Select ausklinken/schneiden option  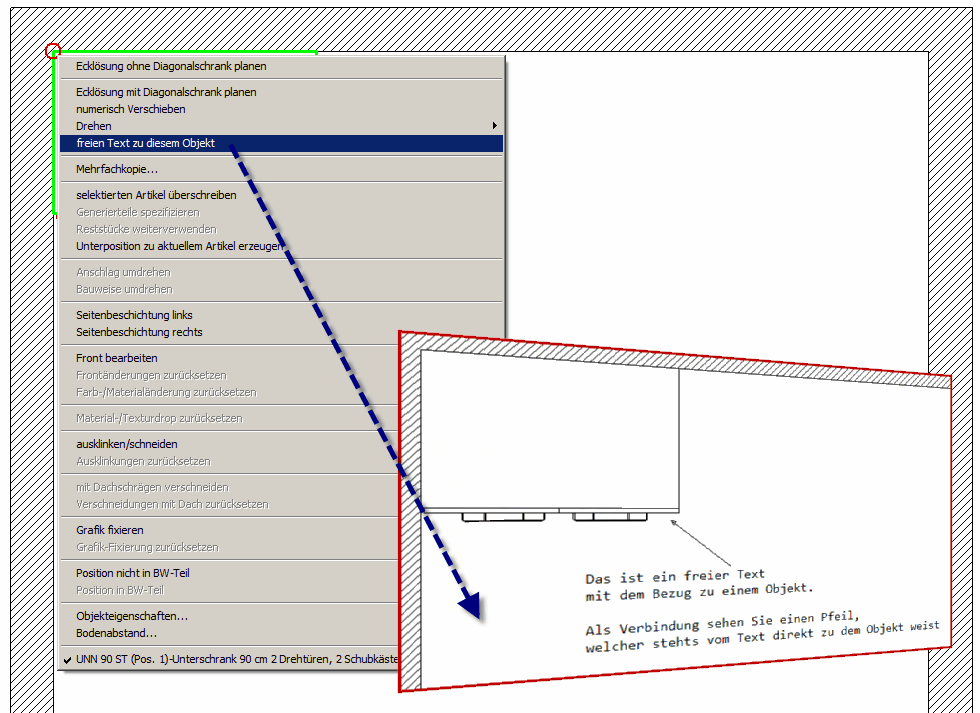coord(126,444)
